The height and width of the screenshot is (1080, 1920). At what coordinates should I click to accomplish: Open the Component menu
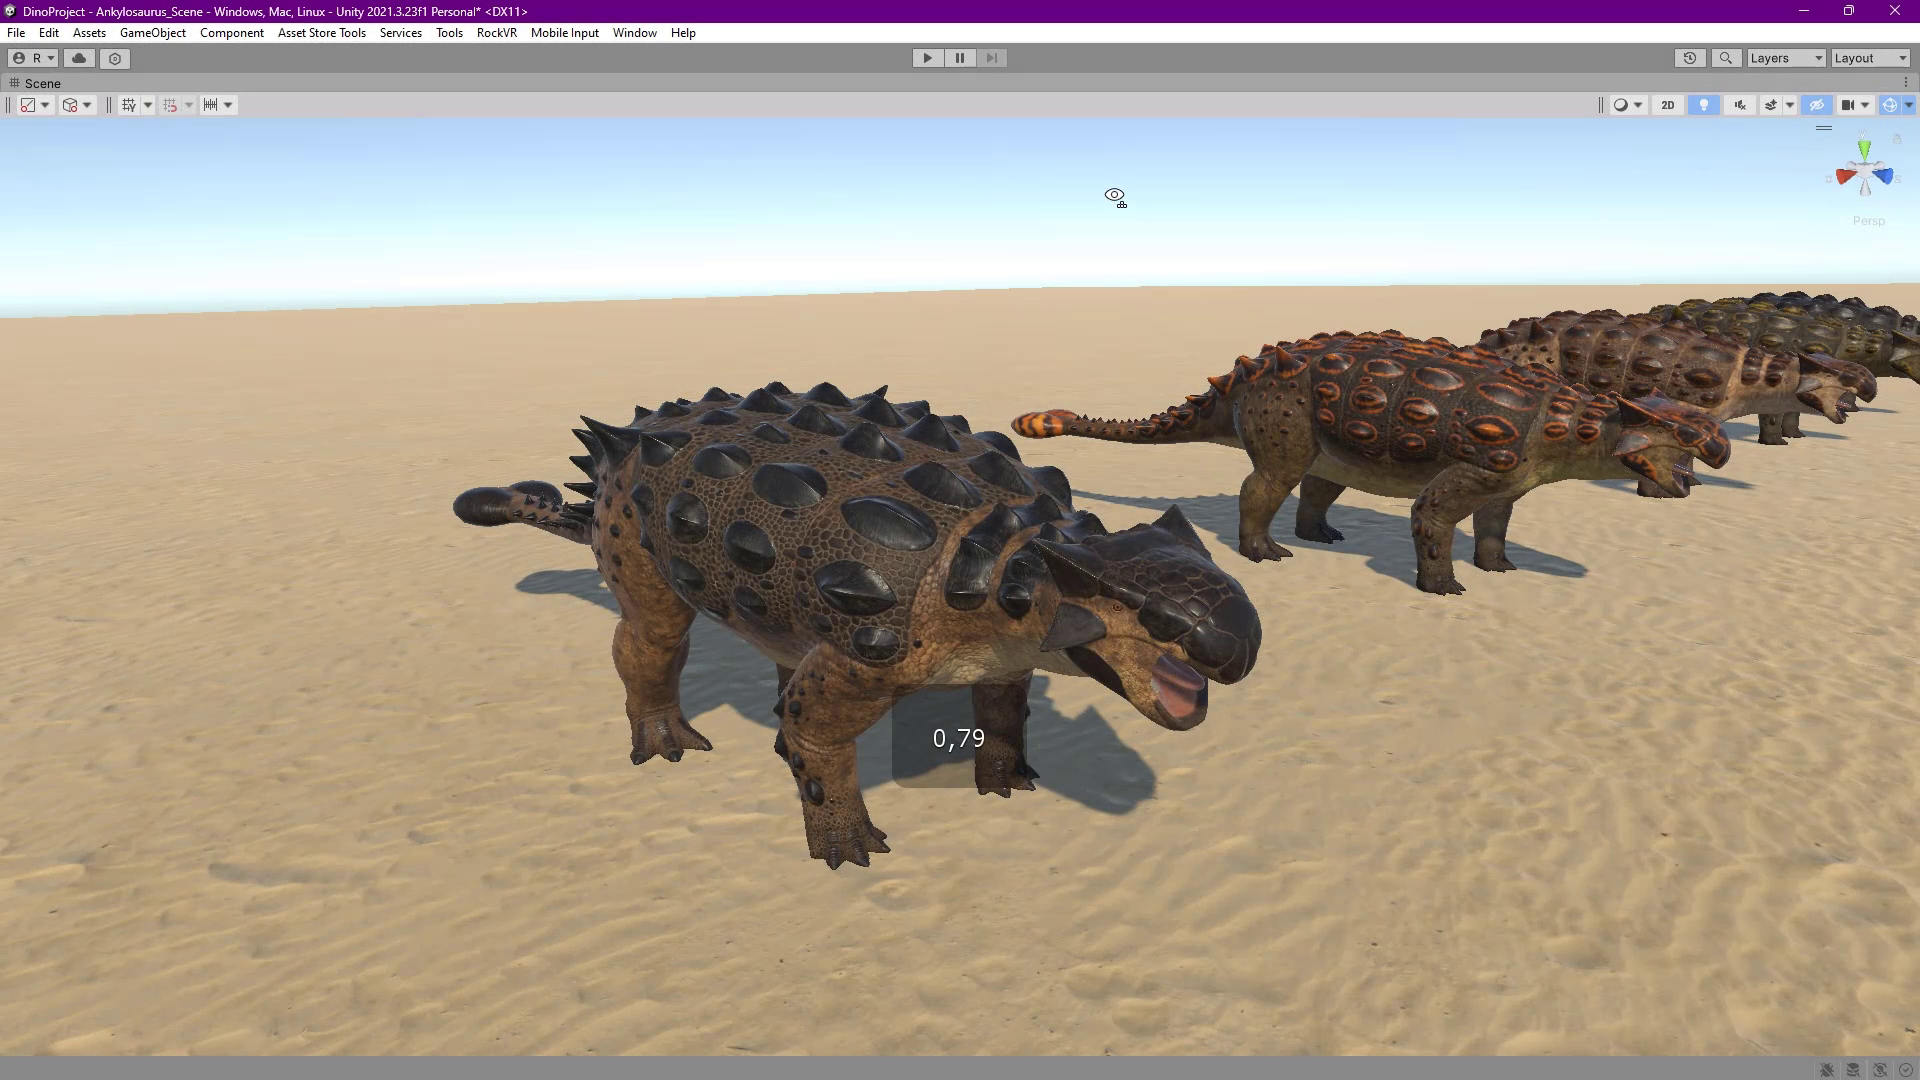[232, 33]
